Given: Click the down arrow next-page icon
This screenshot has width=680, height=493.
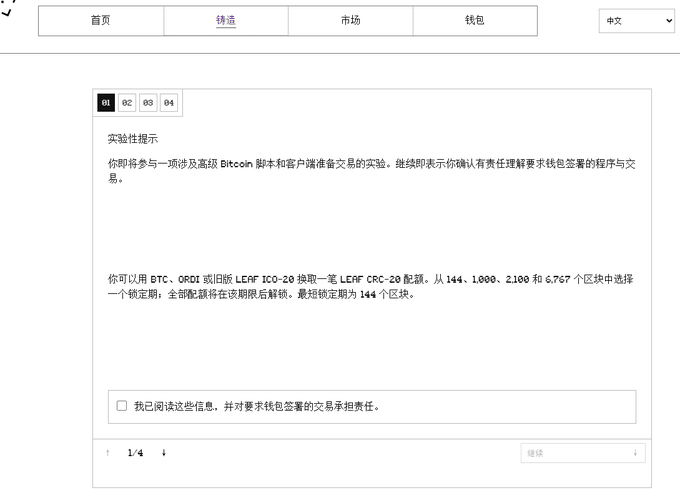Looking at the screenshot, I should [x=164, y=453].
